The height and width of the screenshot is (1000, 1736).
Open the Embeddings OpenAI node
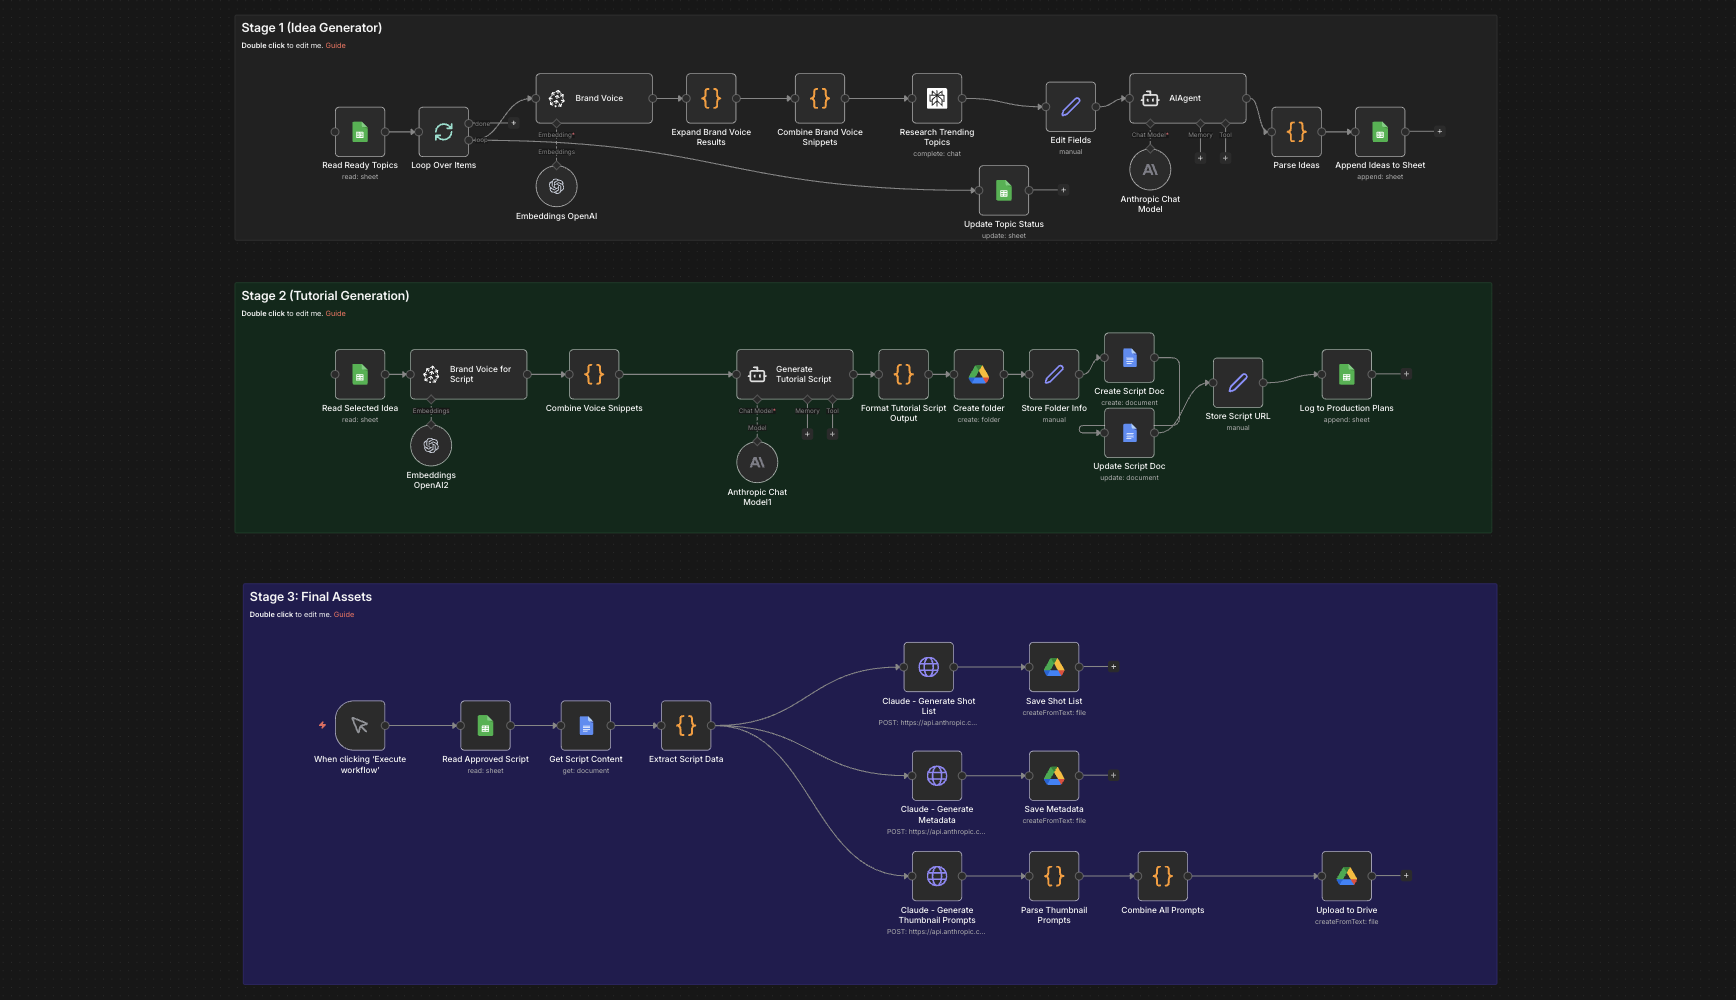[x=556, y=185]
